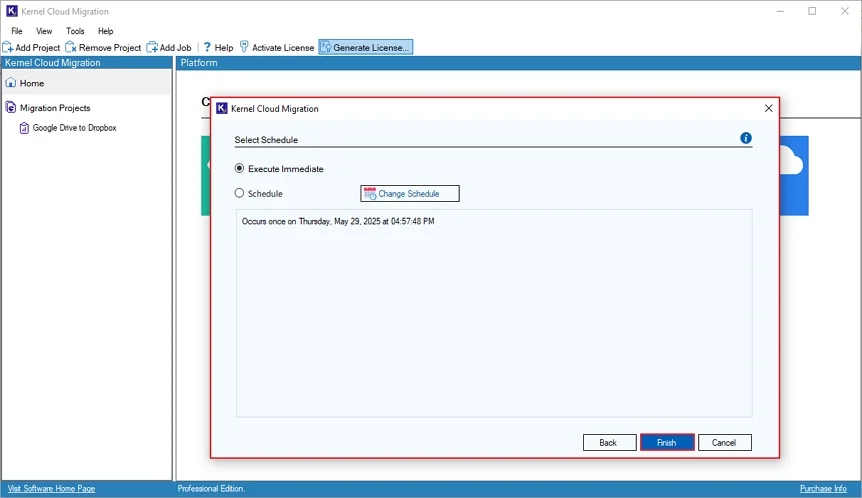The image size is (862, 498).
Task: Close the Kernel Cloud Migration dialog
Action: [x=769, y=108]
